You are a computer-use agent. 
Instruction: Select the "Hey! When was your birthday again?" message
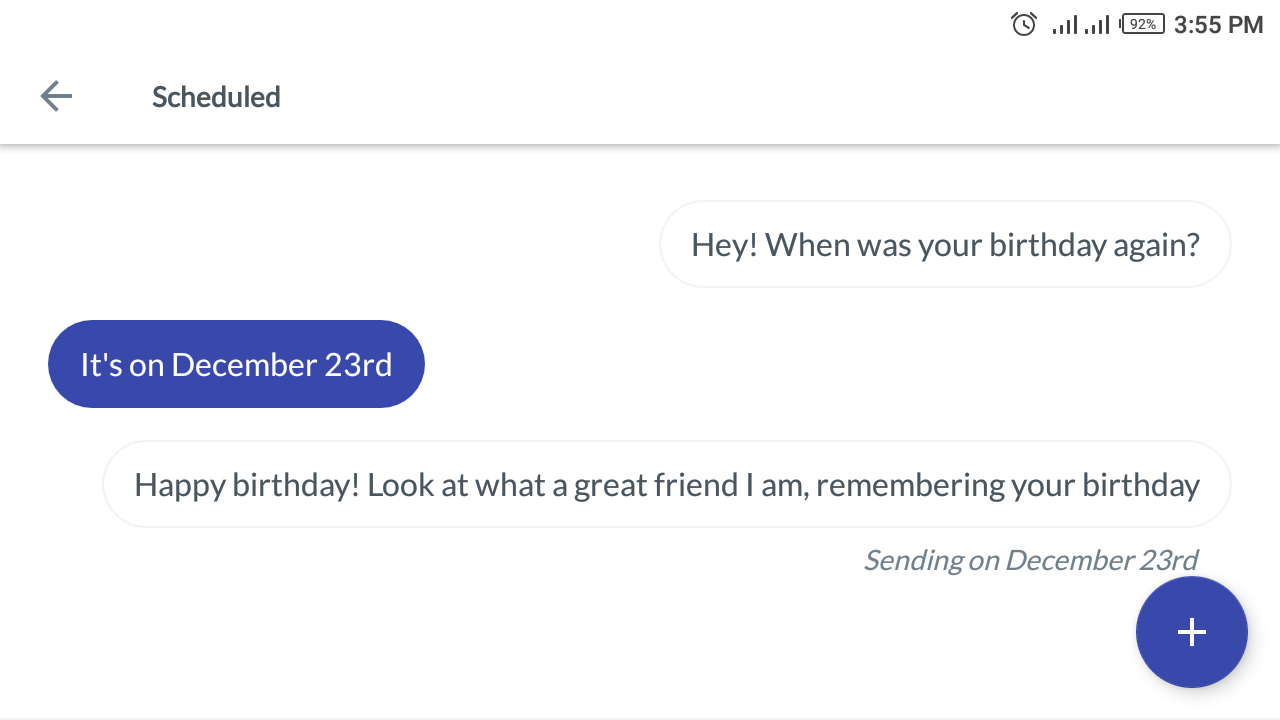[x=945, y=244]
